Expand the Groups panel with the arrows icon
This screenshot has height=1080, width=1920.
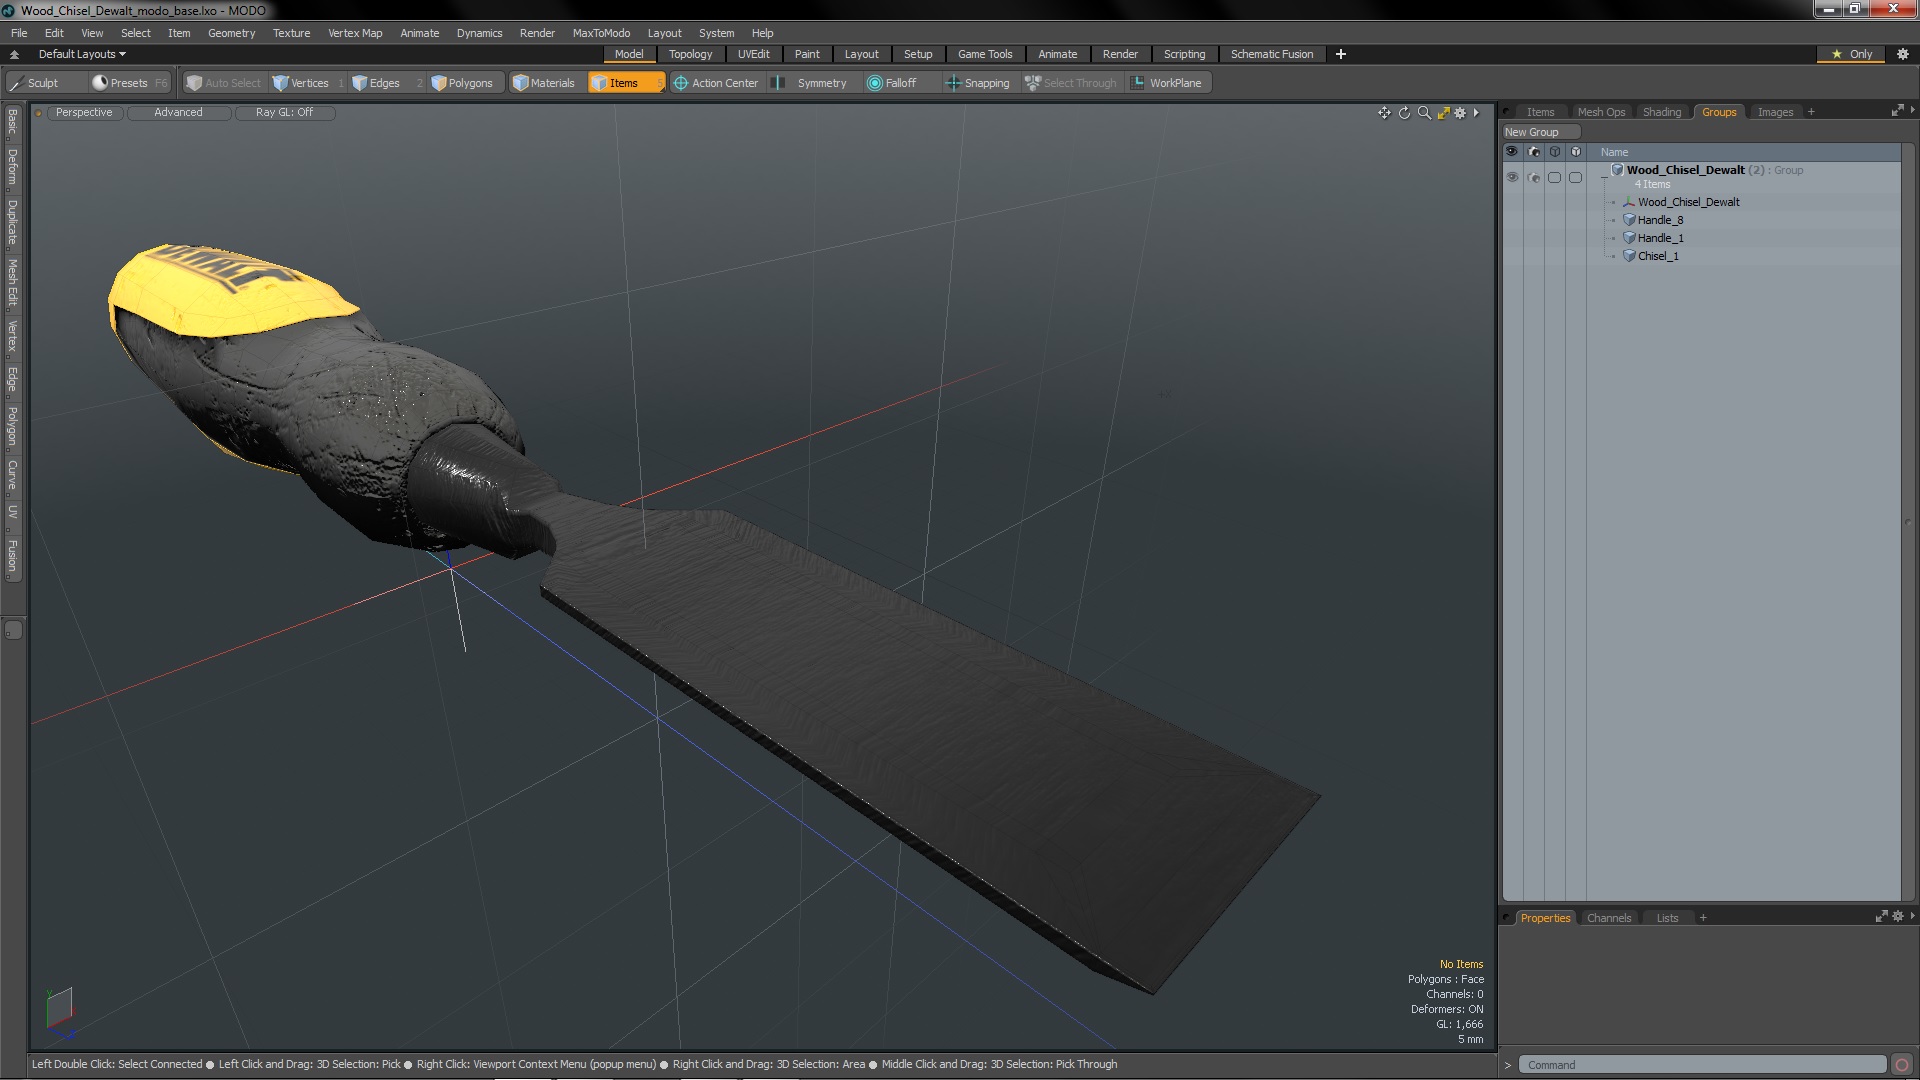[1897, 111]
